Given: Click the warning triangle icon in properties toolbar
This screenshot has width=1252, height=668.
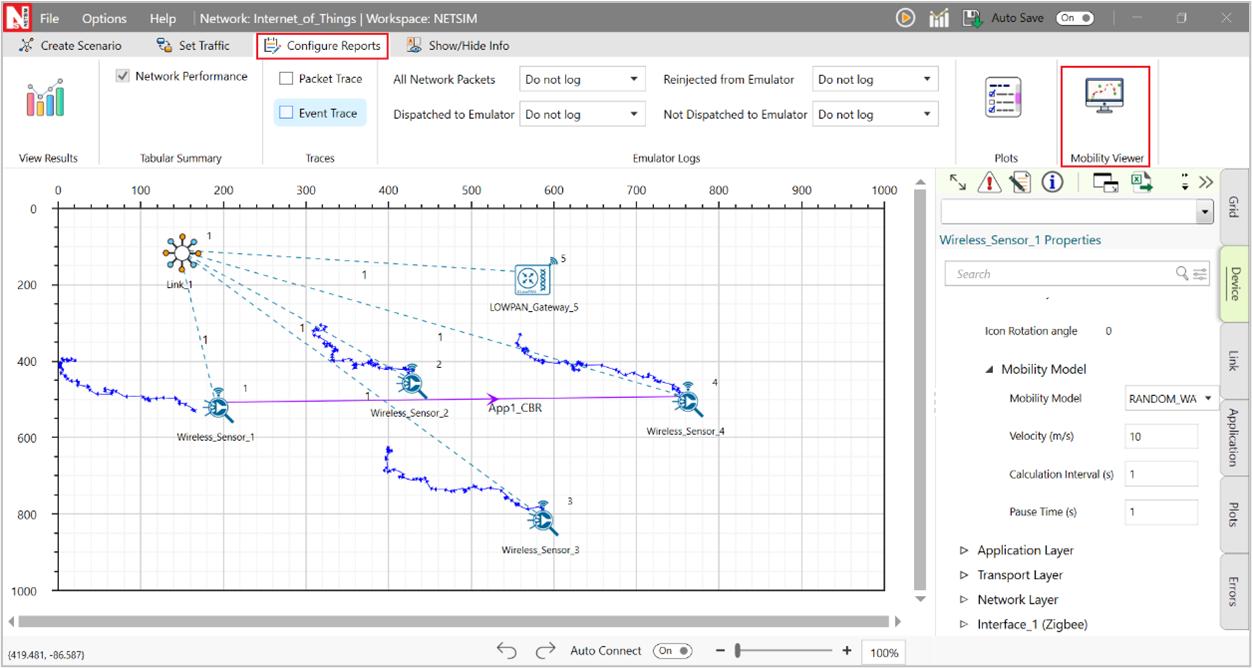Looking at the screenshot, I should tap(989, 182).
